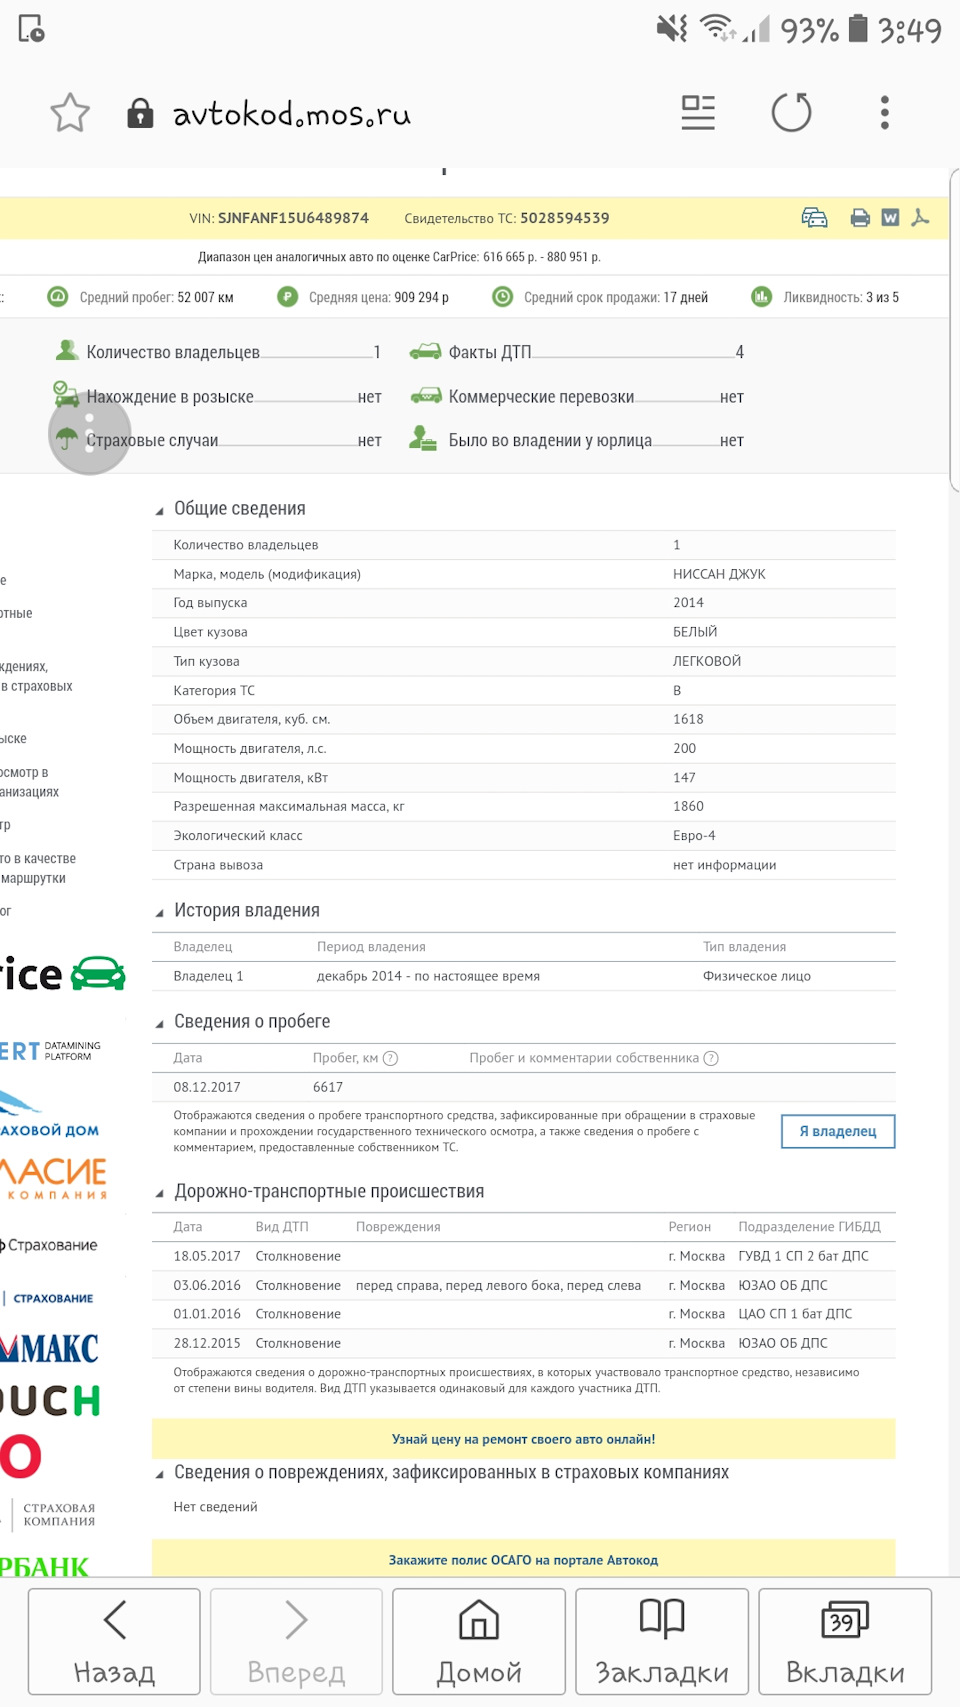This screenshot has height=1707, width=960.
Task: Open ОСАГО policy order banner link
Action: 524,1559
